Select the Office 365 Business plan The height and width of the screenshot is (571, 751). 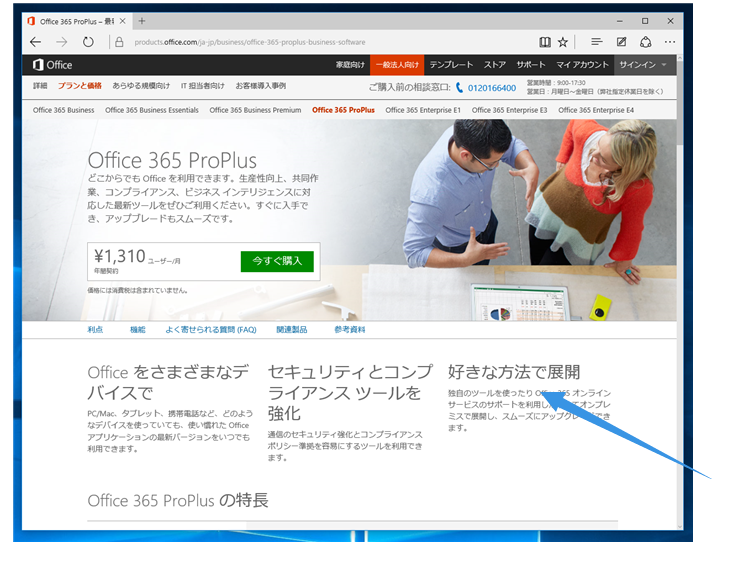point(64,110)
